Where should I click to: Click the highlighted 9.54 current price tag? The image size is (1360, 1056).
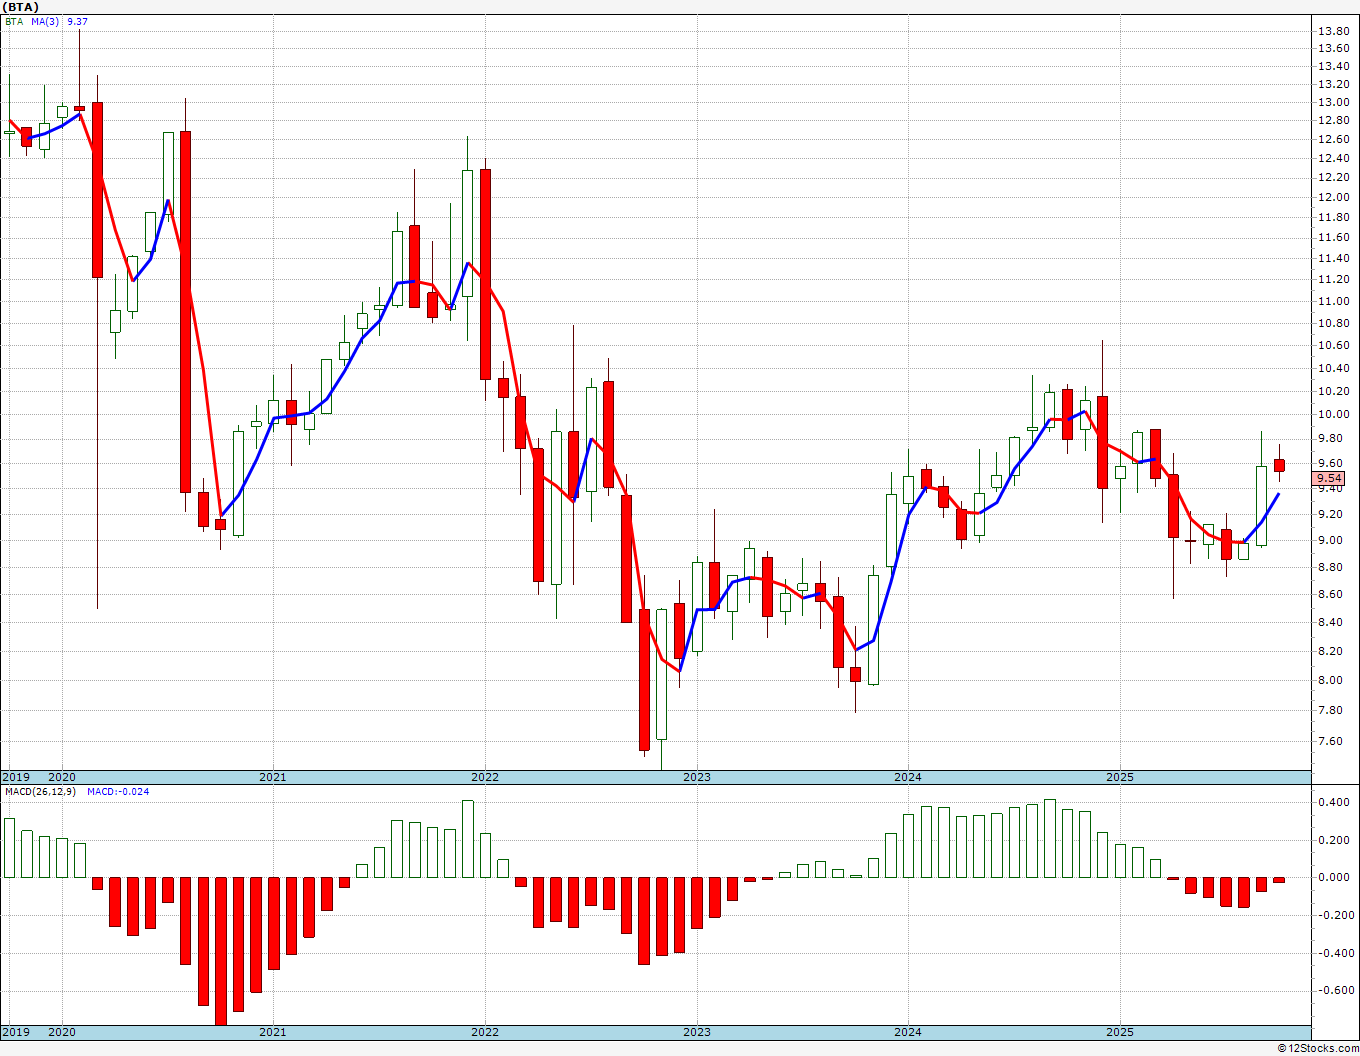(x=1330, y=479)
